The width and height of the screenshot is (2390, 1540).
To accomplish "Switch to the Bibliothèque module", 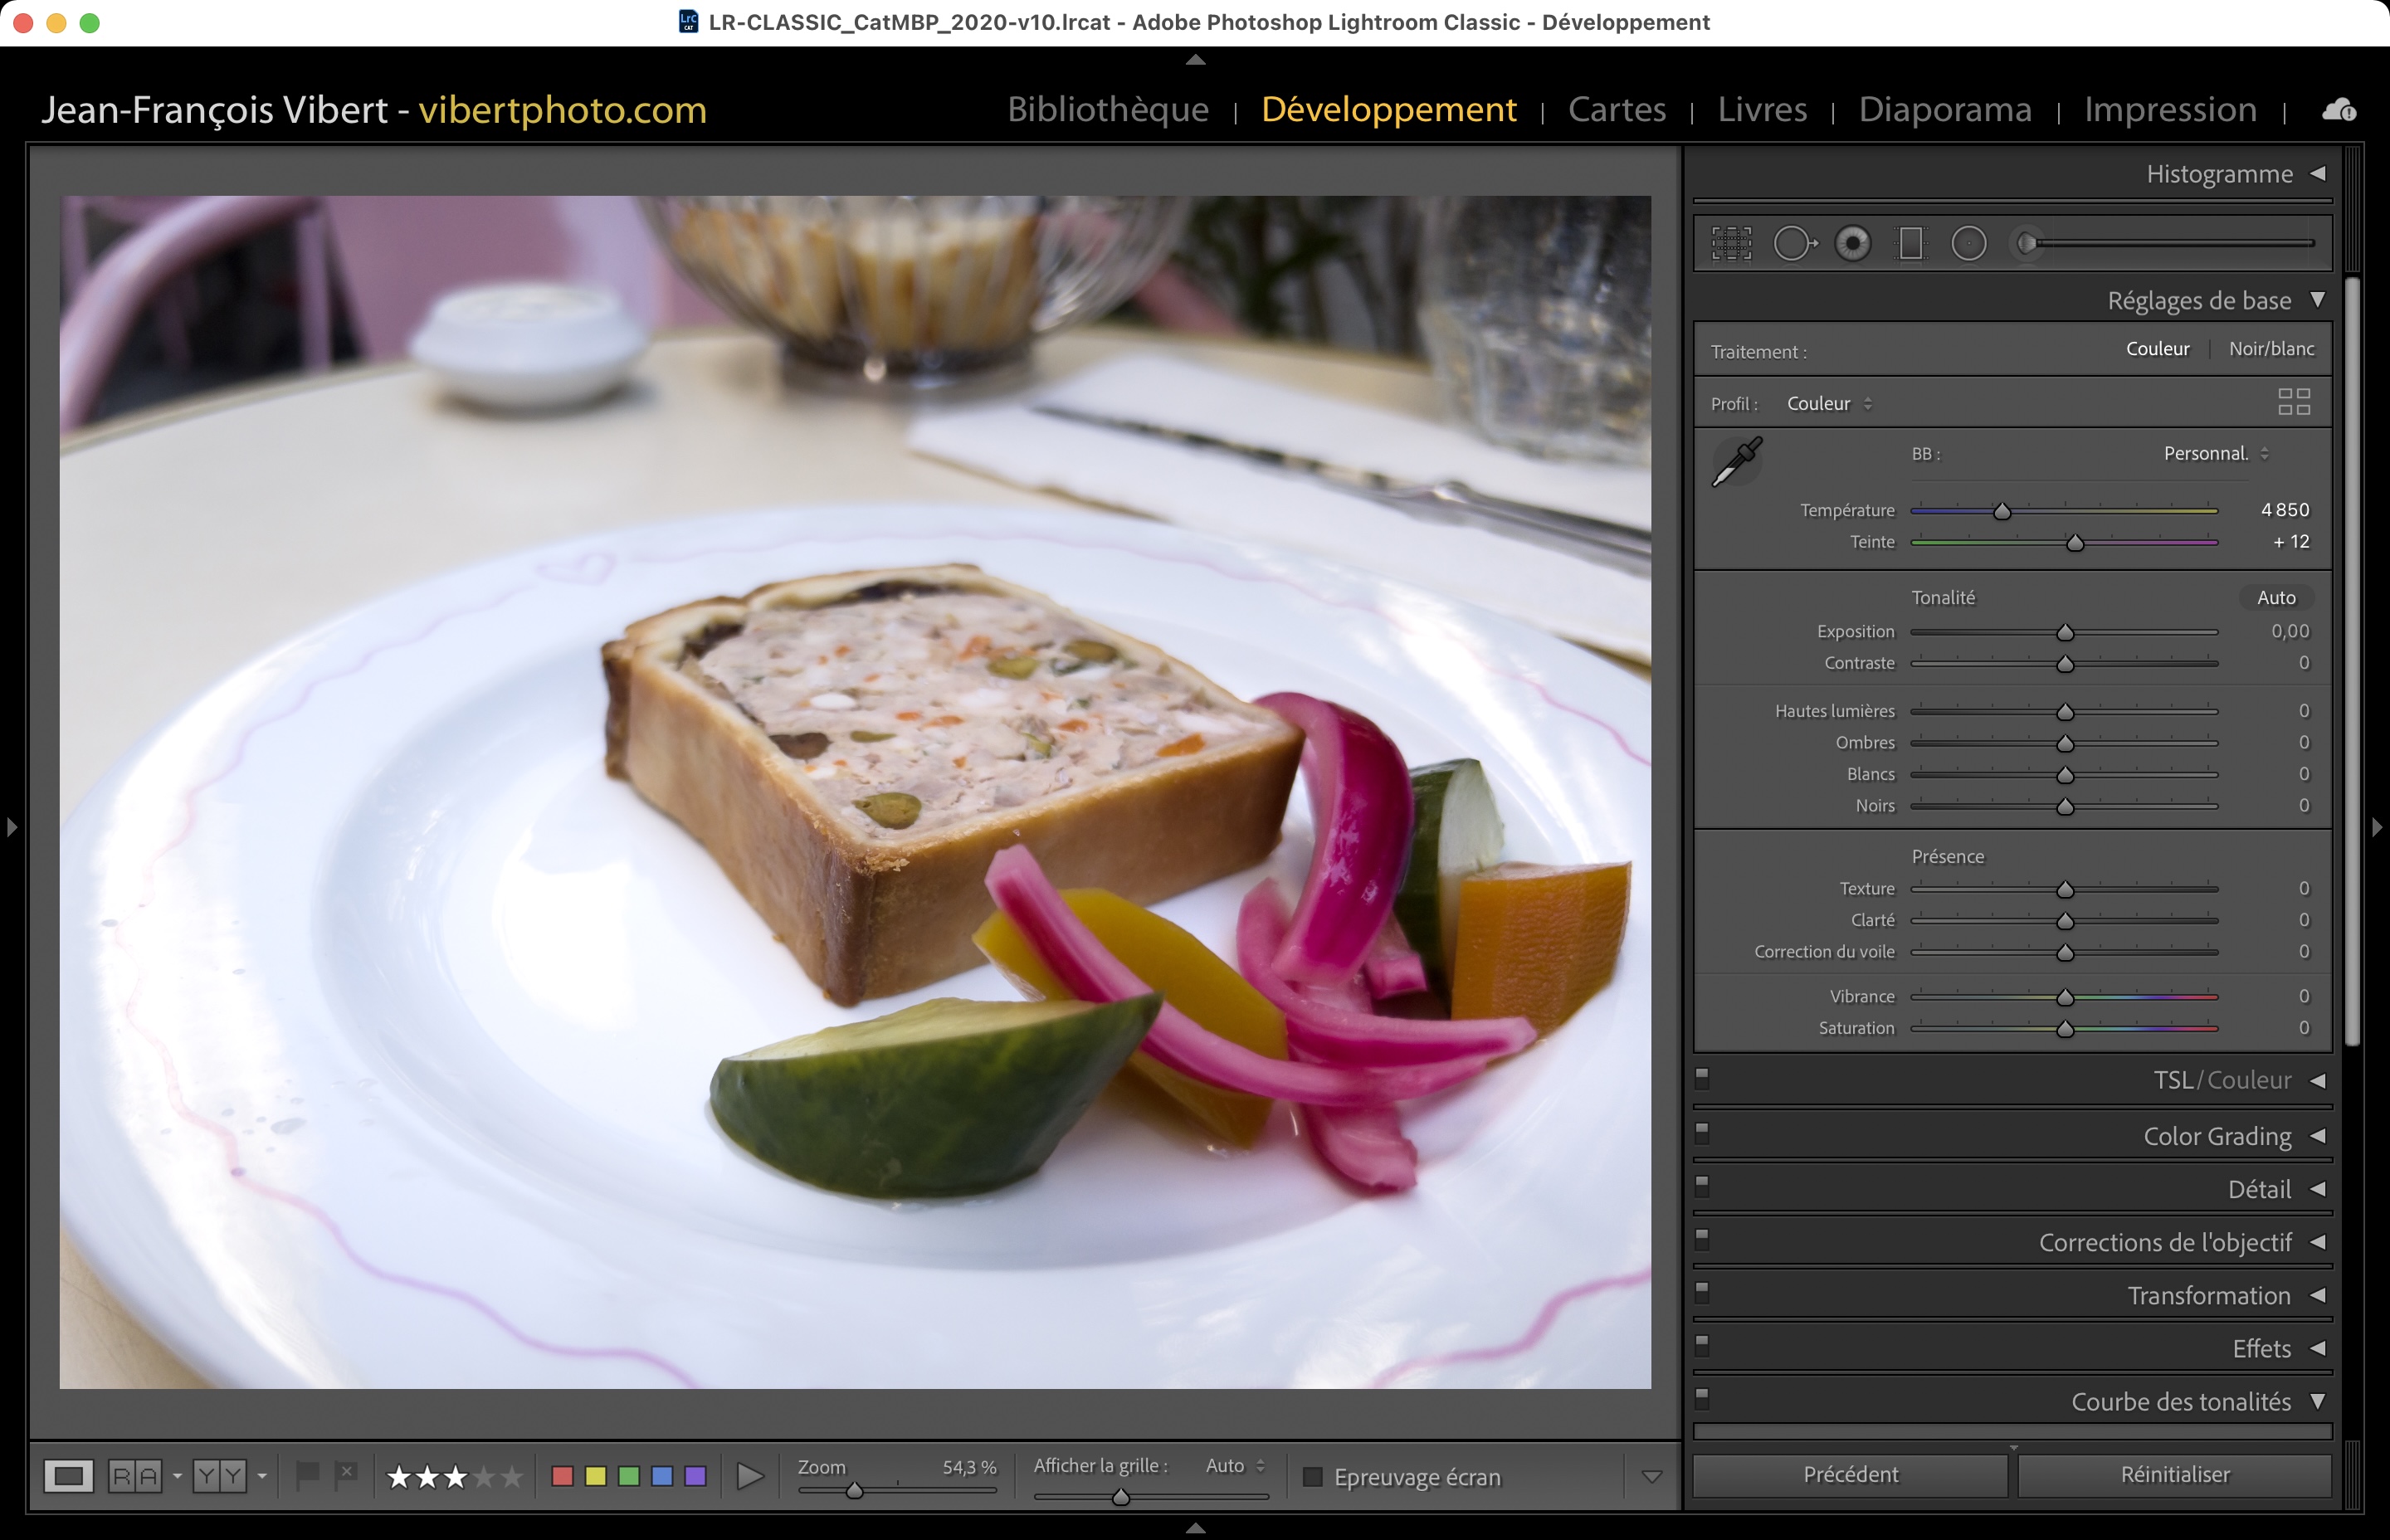I will point(1107,109).
